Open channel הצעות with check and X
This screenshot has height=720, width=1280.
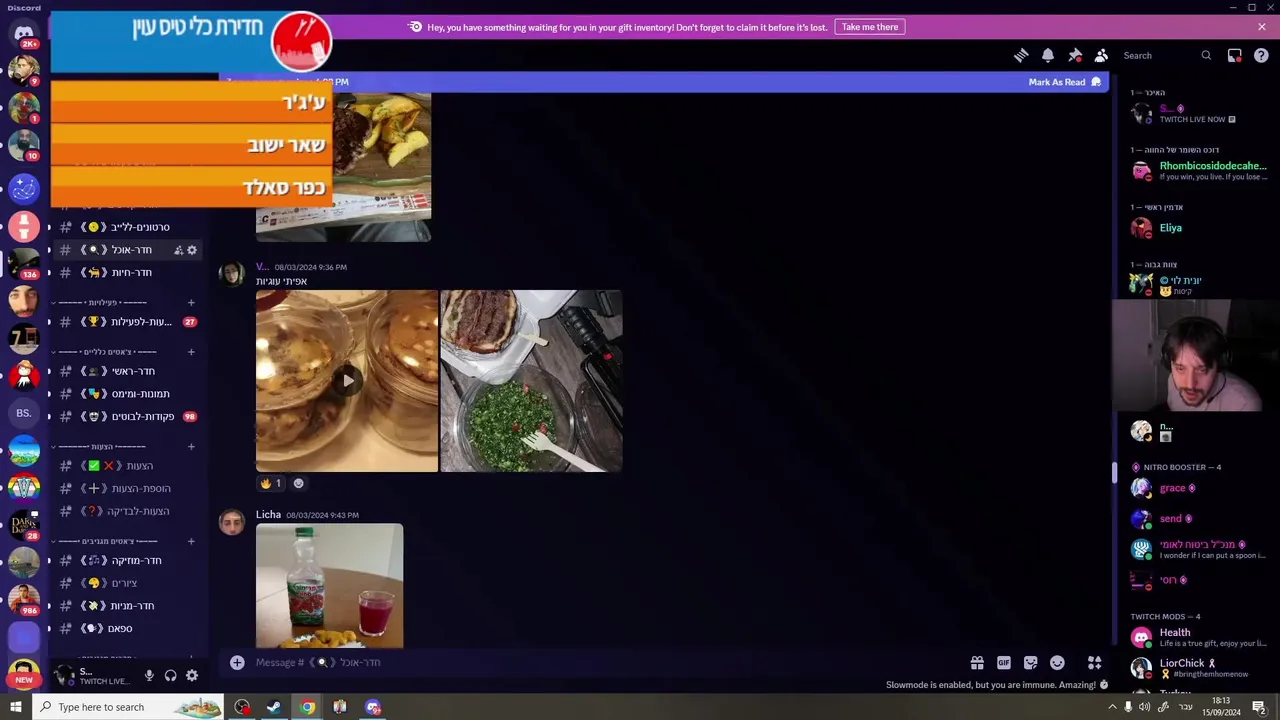point(127,466)
